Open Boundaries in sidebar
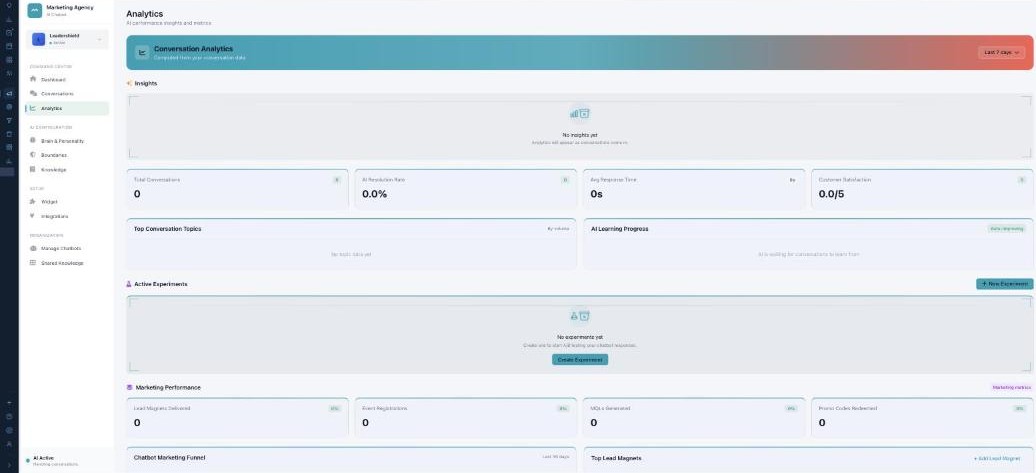The width and height of the screenshot is (1036, 473). [67, 155]
